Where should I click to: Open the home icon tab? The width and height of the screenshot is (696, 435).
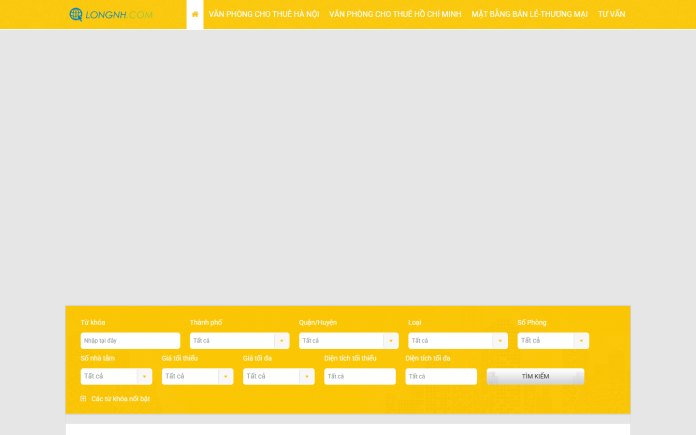(195, 14)
